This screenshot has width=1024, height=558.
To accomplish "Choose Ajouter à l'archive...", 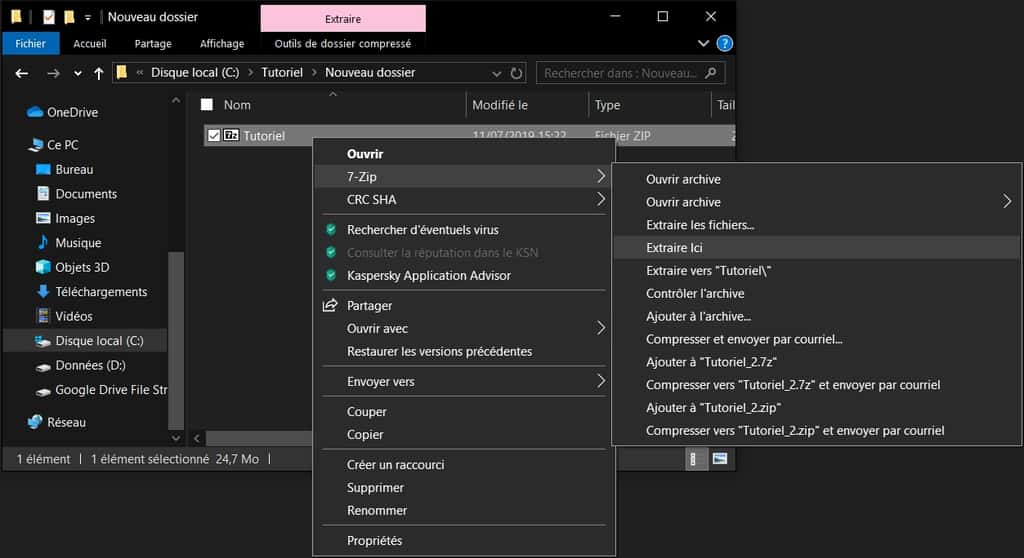I will (816, 316).
